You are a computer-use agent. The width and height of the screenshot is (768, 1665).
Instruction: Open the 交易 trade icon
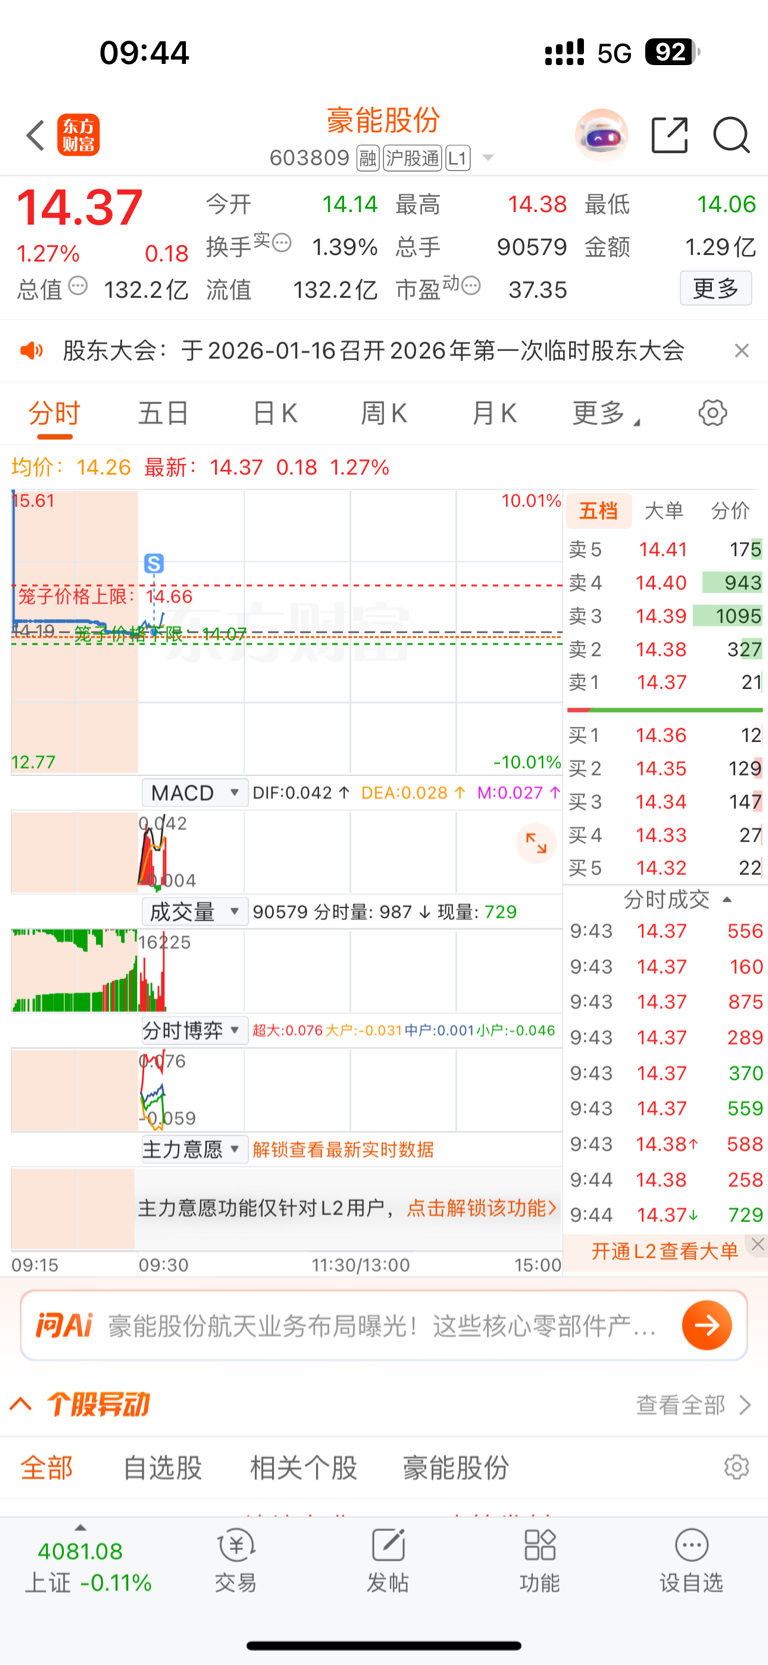tap(236, 1561)
